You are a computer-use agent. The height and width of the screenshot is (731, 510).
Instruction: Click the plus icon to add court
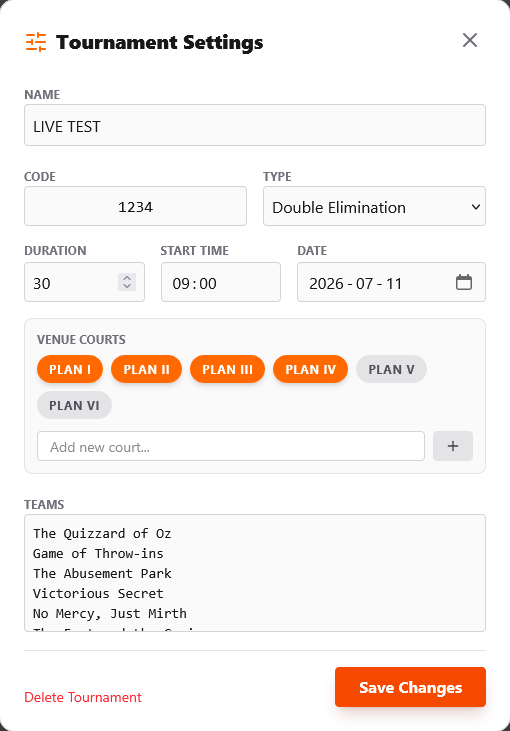(453, 446)
